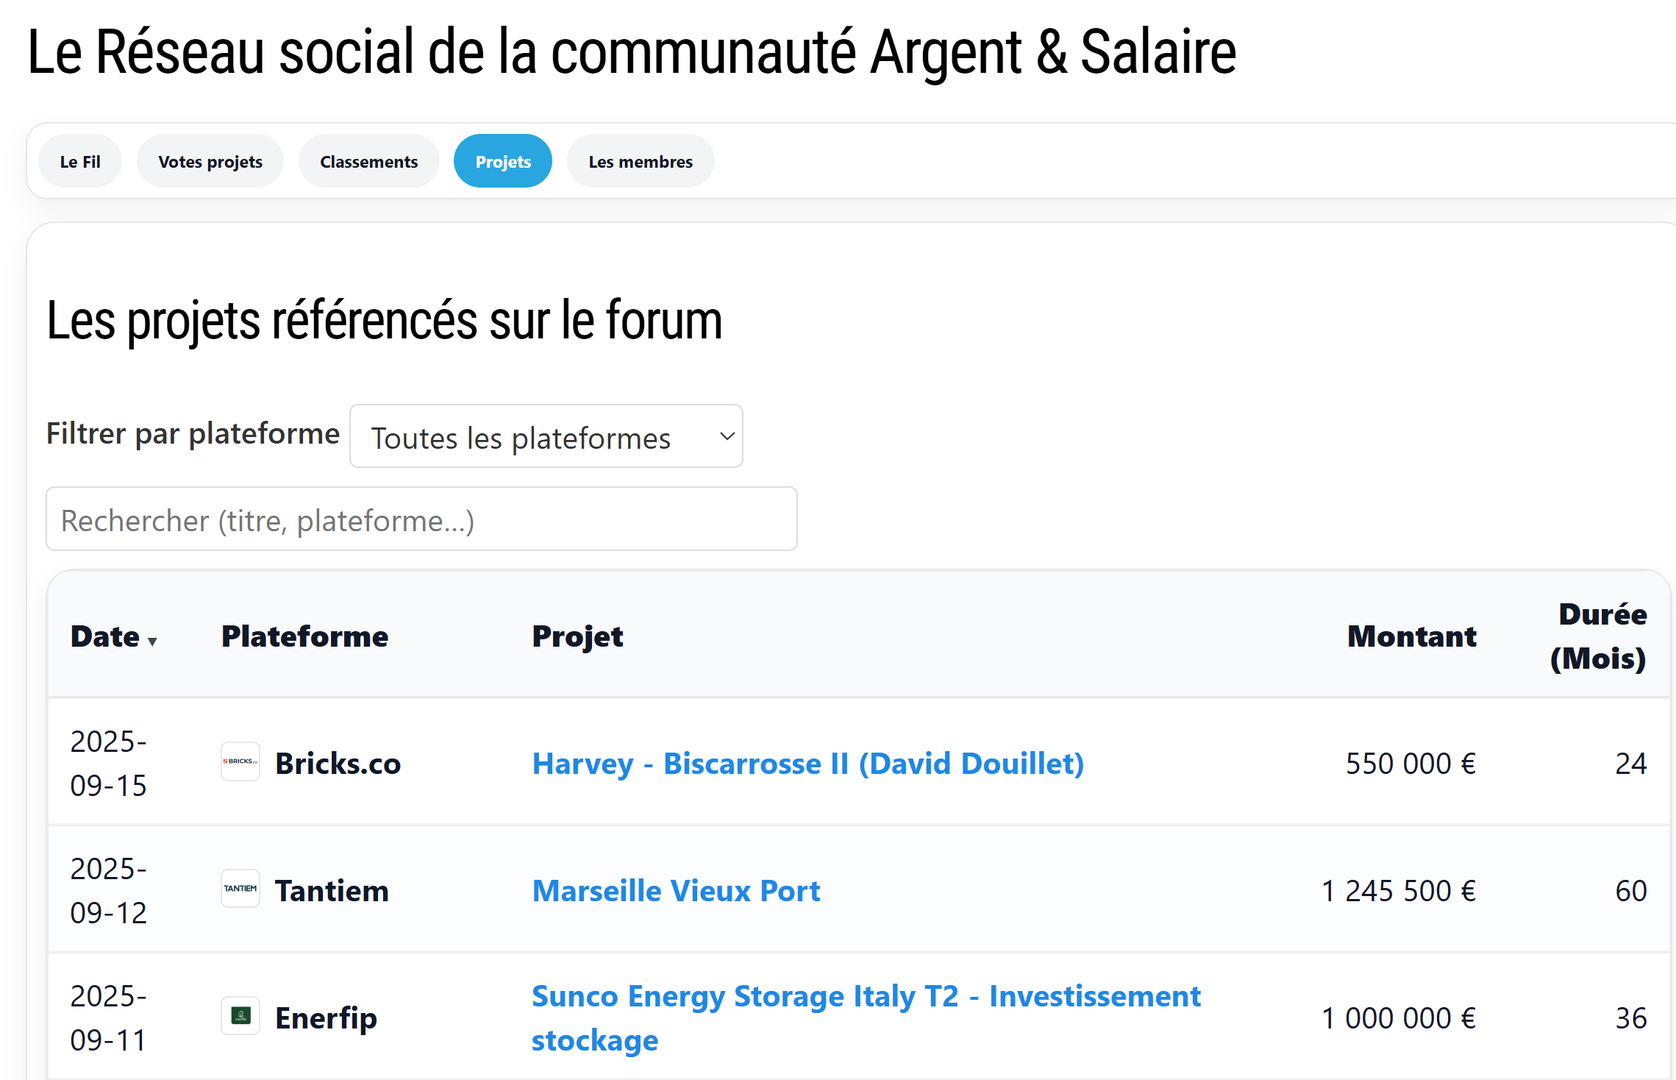Click the Bricks.co platform name
This screenshot has height=1080, width=1676.
coord(337,764)
